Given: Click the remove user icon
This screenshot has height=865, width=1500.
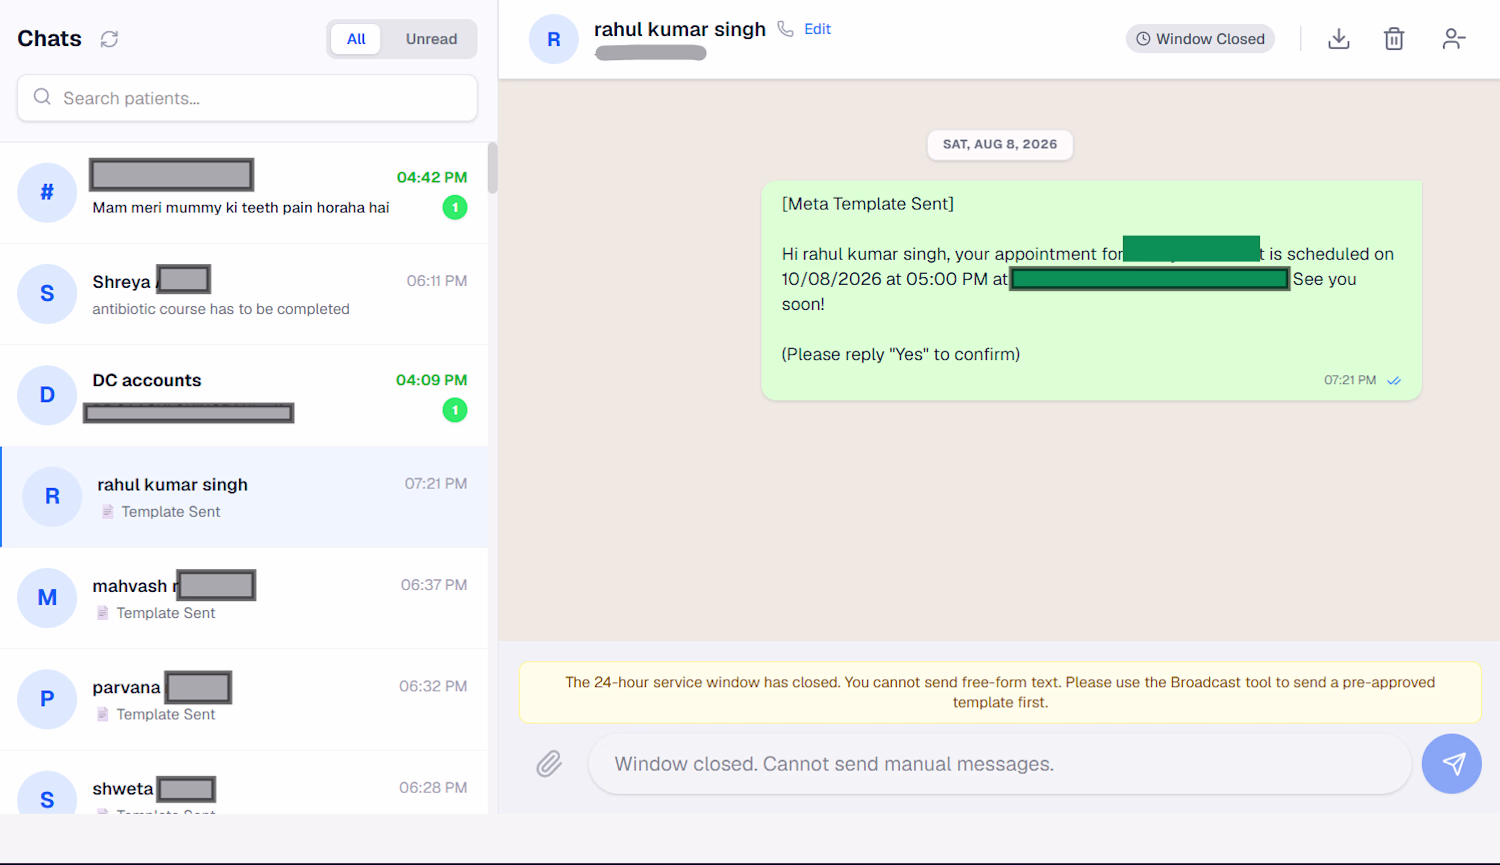Looking at the screenshot, I should pos(1453,39).
